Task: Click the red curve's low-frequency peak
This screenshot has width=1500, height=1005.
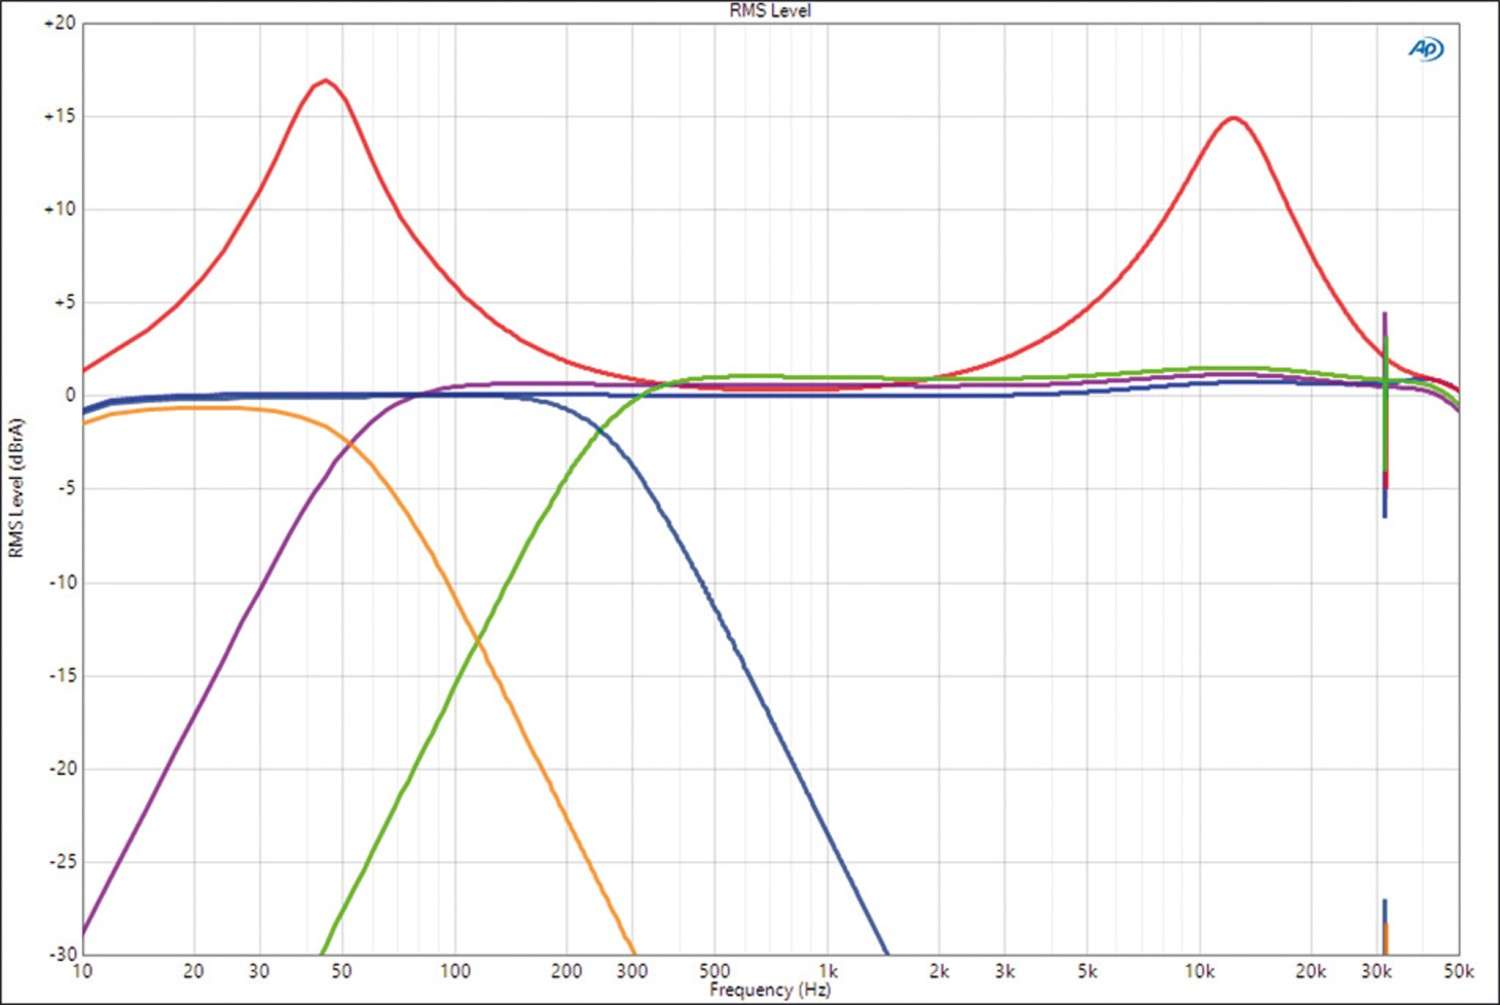Action: (x=325, y=81)
